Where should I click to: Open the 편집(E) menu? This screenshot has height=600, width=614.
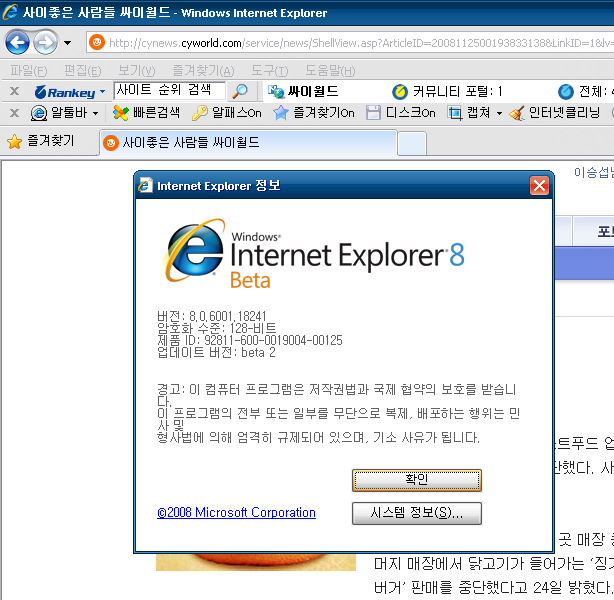coord(83,71)
